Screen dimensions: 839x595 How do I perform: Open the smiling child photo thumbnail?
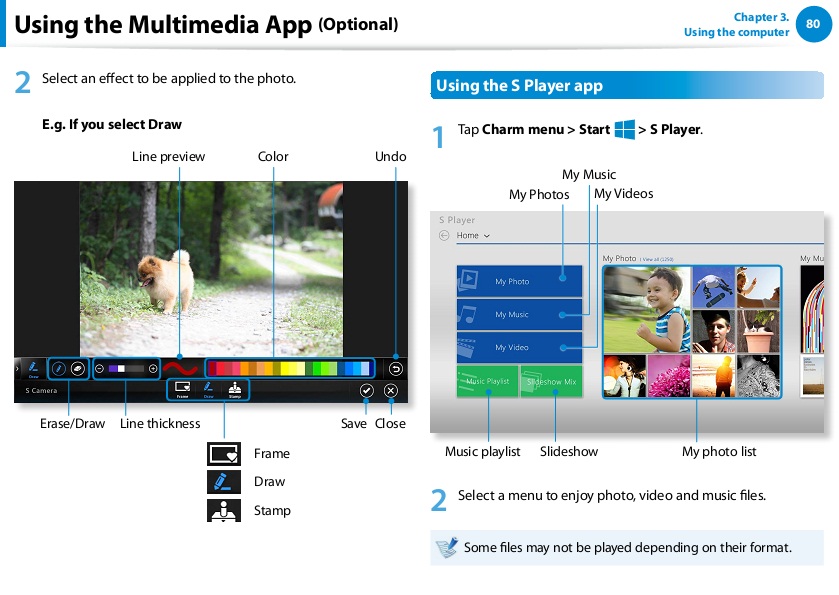click(x=647, y=310)
